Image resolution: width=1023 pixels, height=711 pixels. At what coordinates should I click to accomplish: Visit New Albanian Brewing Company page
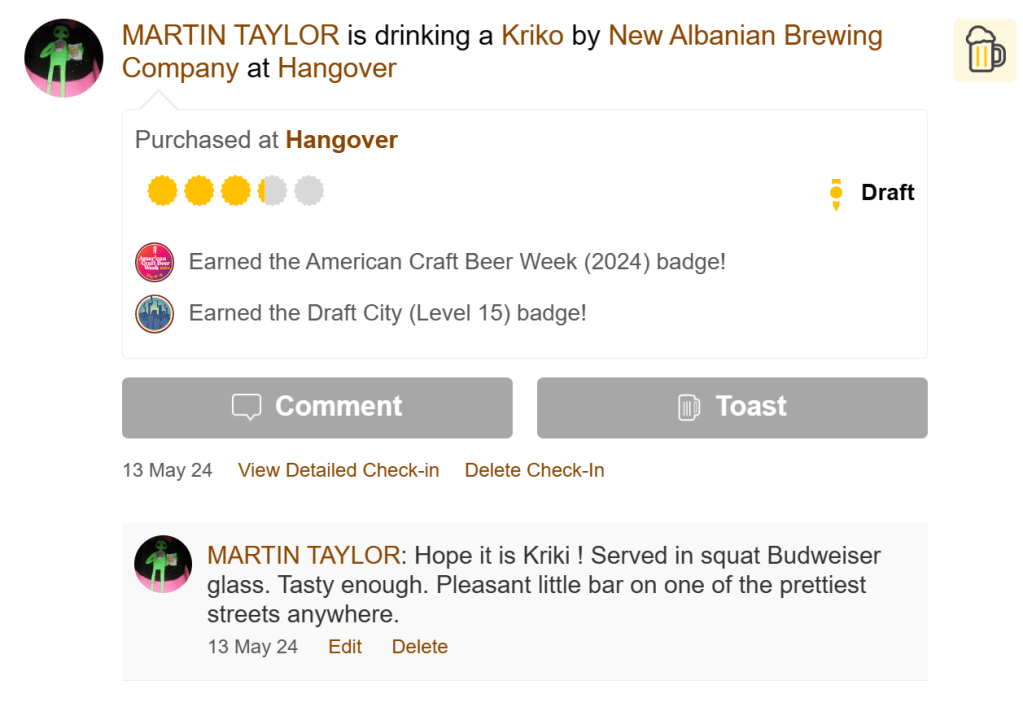[744, 36]
